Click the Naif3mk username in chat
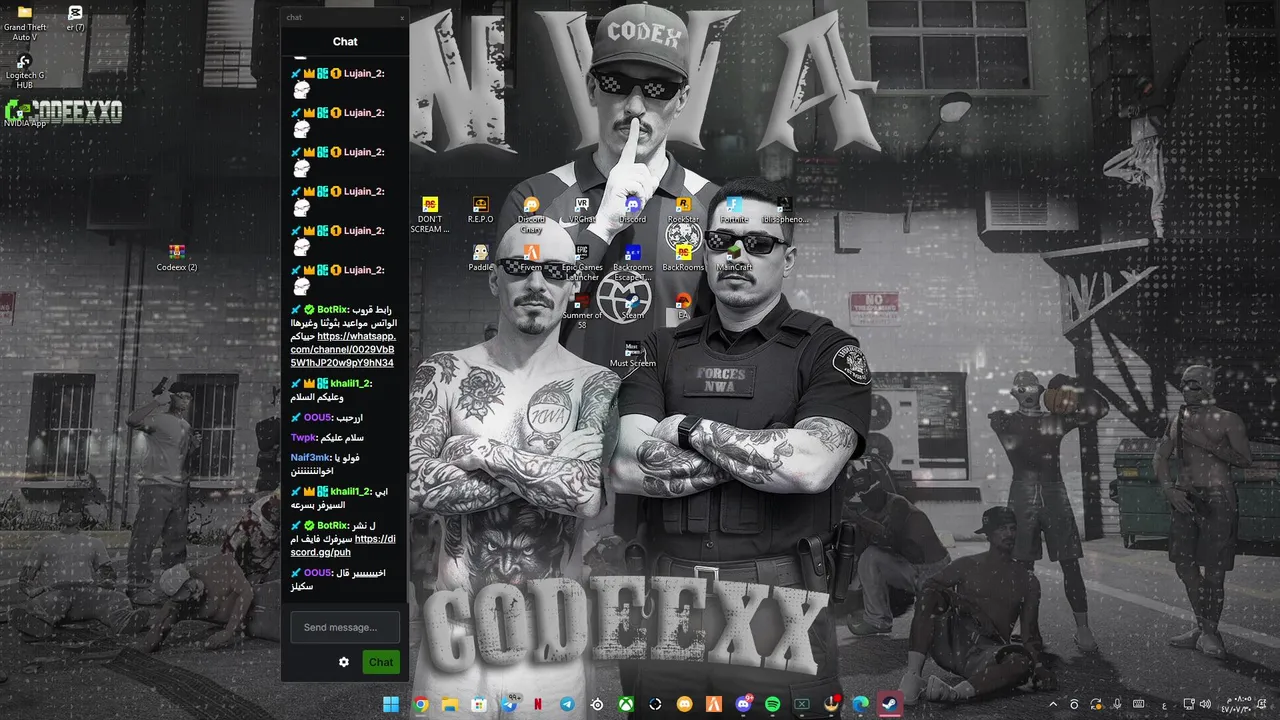Image resolution: width=1280 pixels, height=720 pixels. (x=311, y=457)
